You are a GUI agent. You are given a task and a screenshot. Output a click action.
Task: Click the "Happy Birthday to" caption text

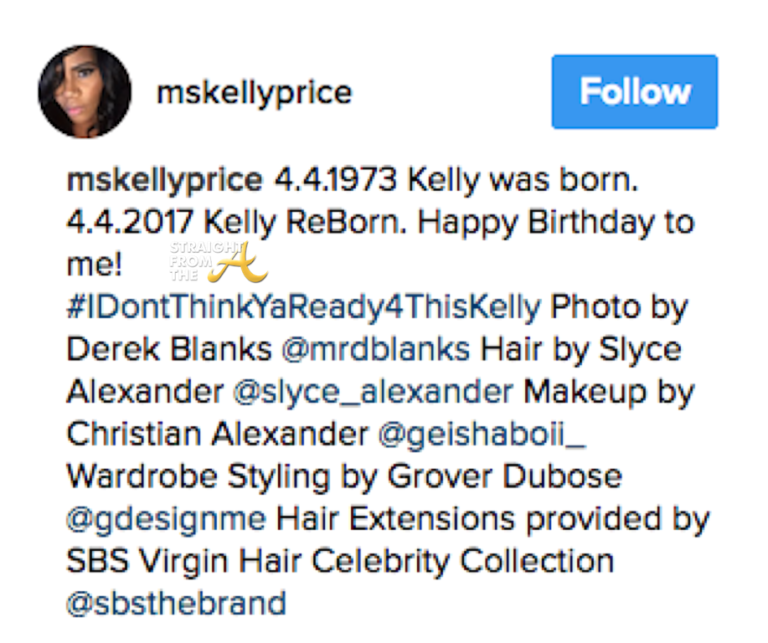[x=581, y=223]
